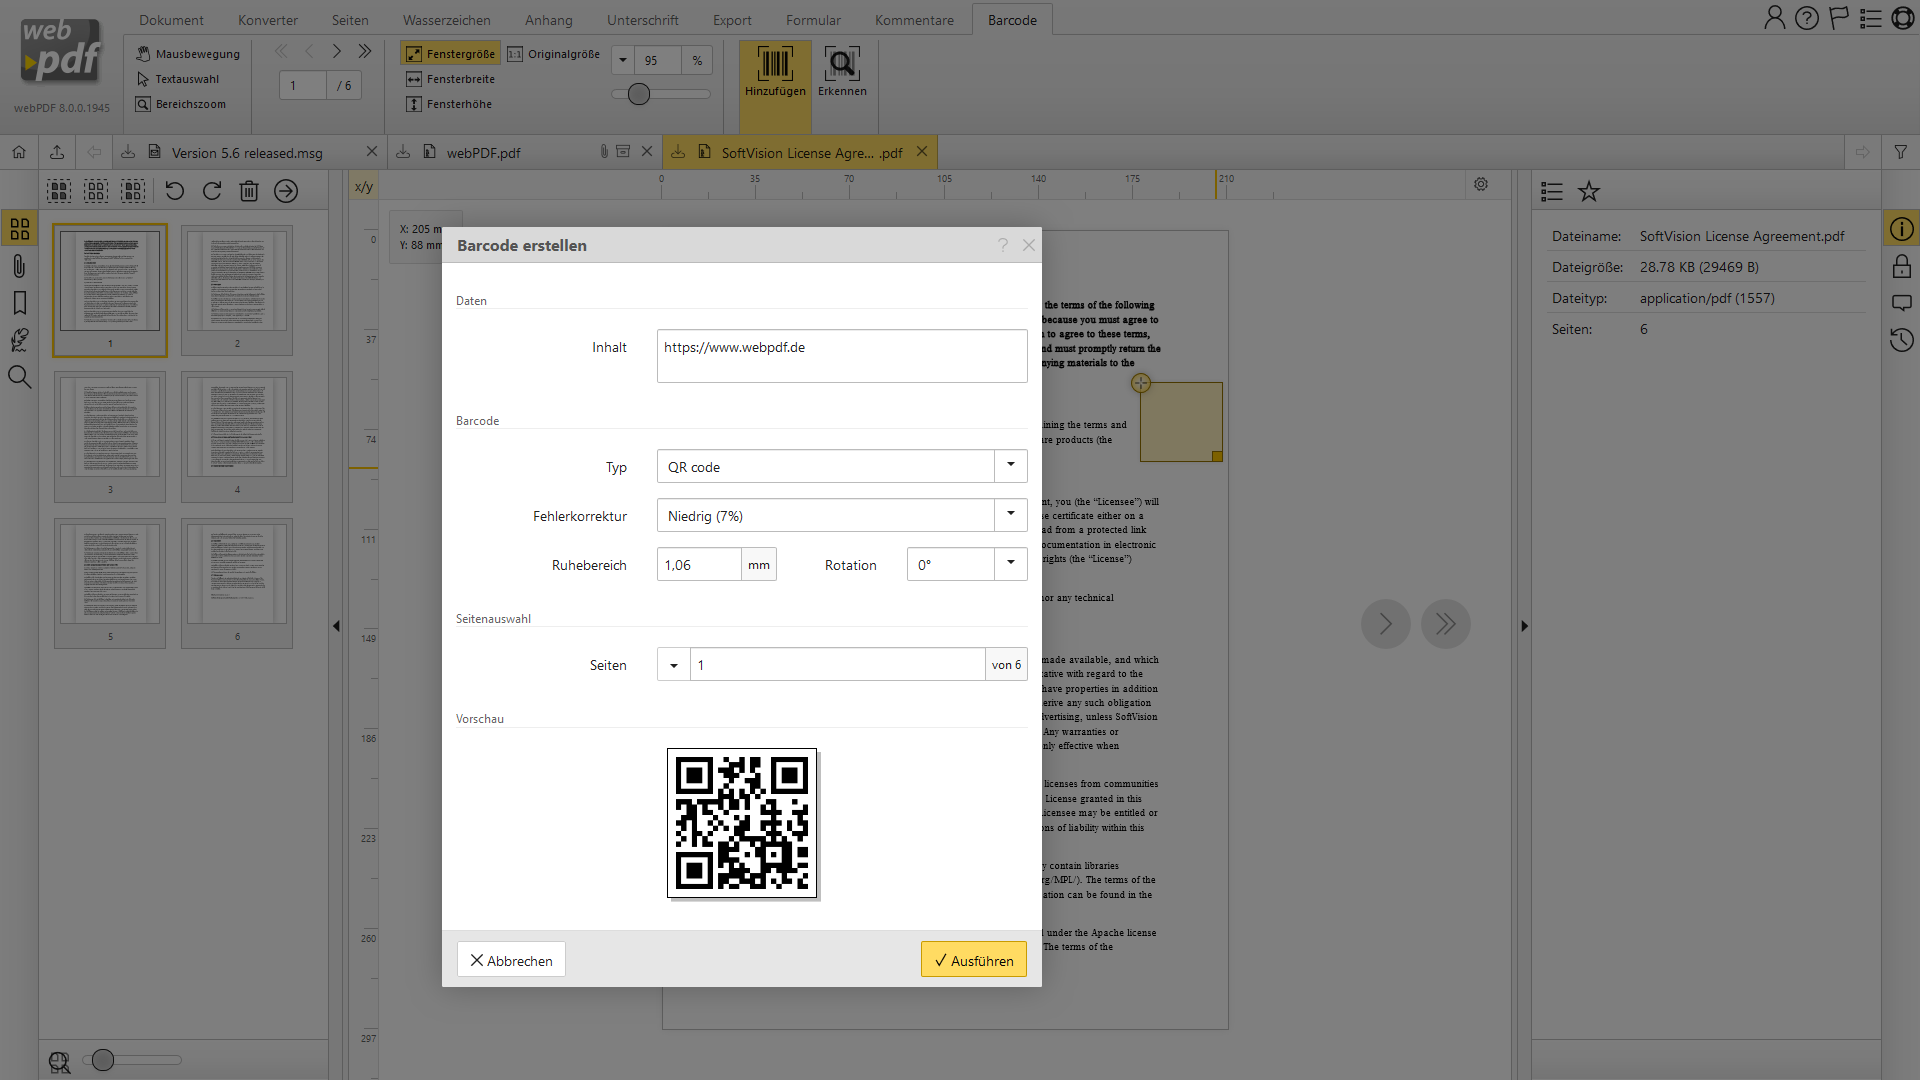Expand the Rotation 0° dropdown
The height and width of the screenshot is (1080, 1920).
tap(1010, 564)
